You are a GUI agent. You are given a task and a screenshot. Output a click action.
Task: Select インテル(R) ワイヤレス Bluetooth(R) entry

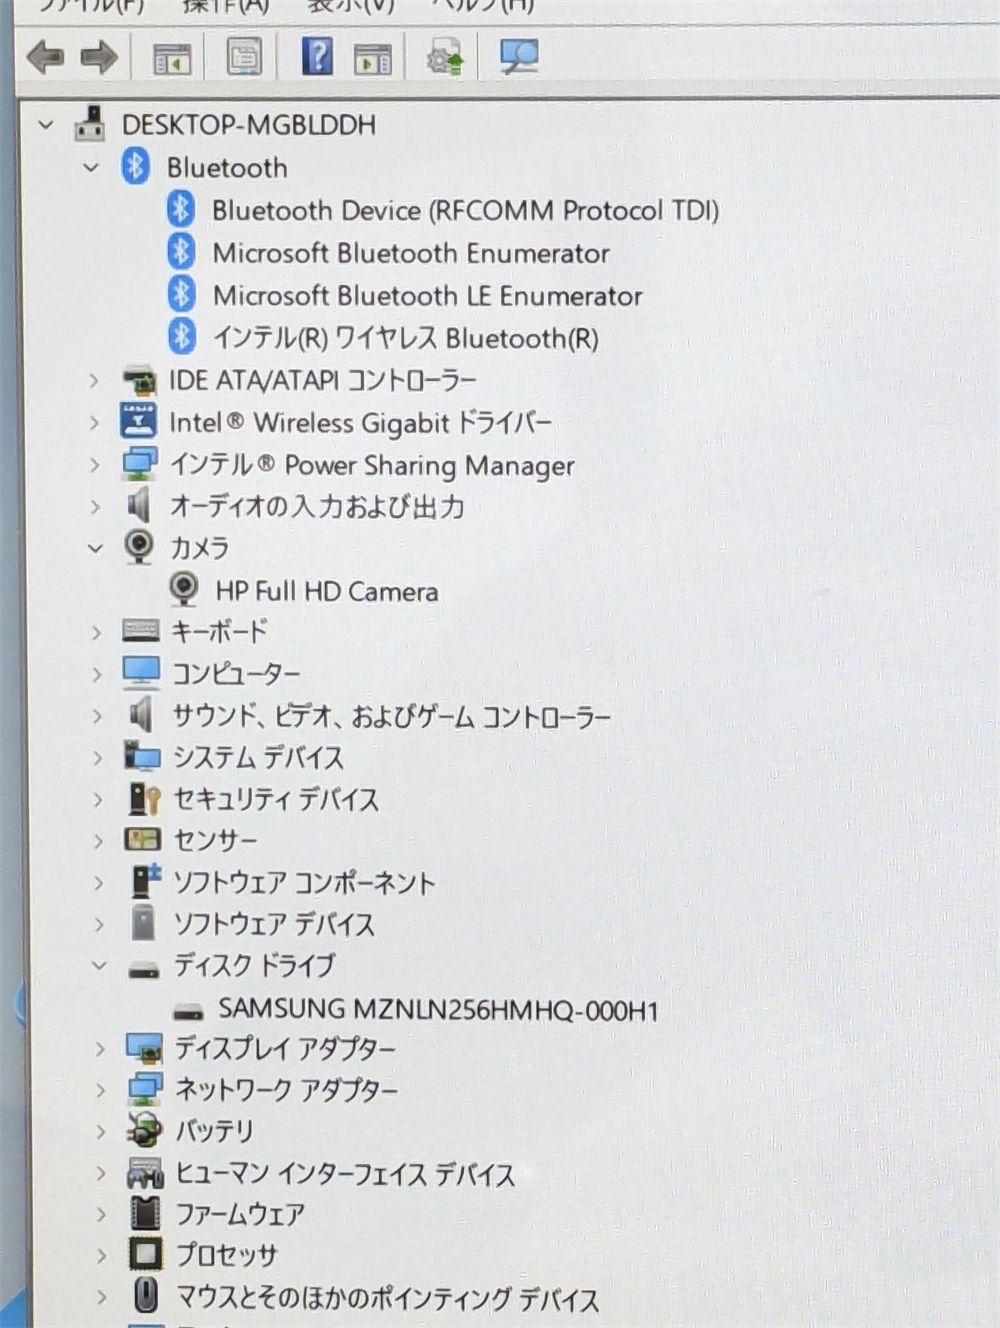[x=406, y=338]
